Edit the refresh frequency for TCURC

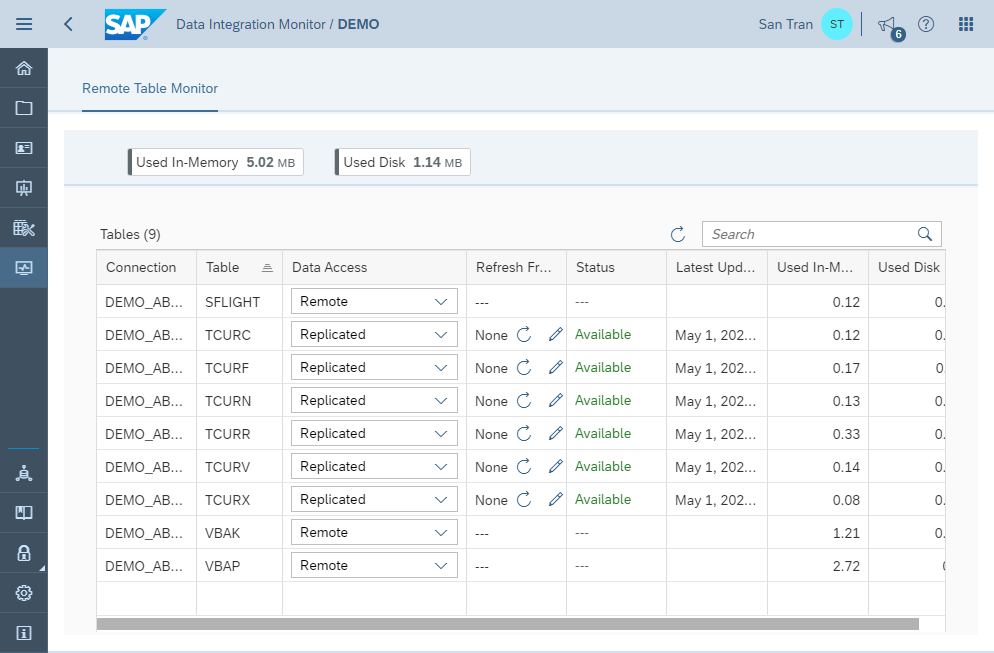point(555,334)
